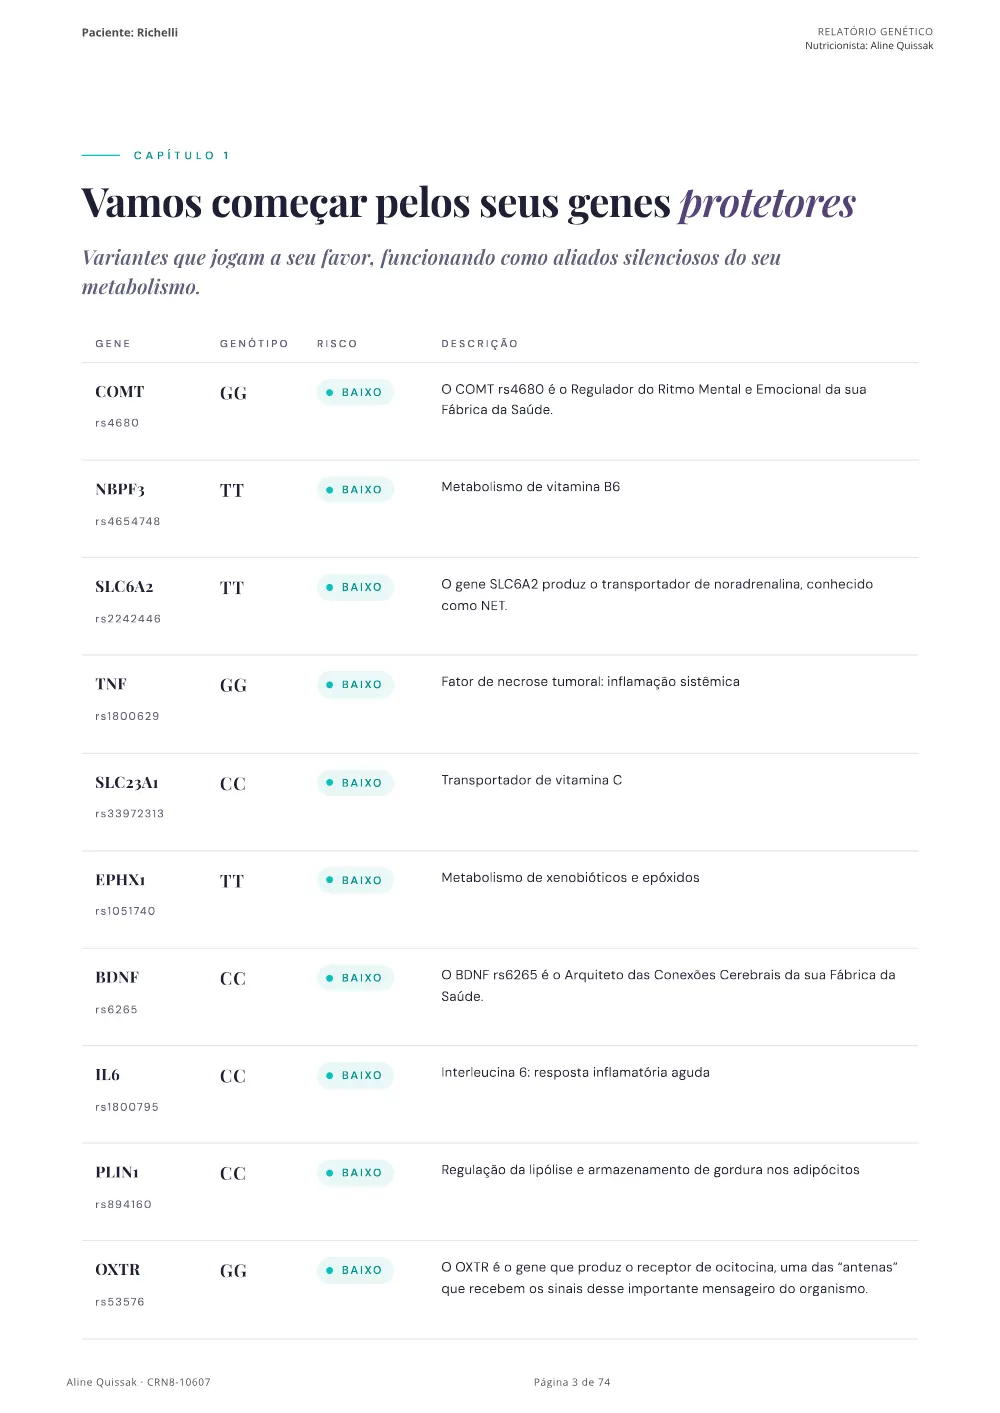Click 'Paciente: Richelli' in the header
Viewport: 1000px width, 1413px height.
pyautogui.click(x=130, y=33)
